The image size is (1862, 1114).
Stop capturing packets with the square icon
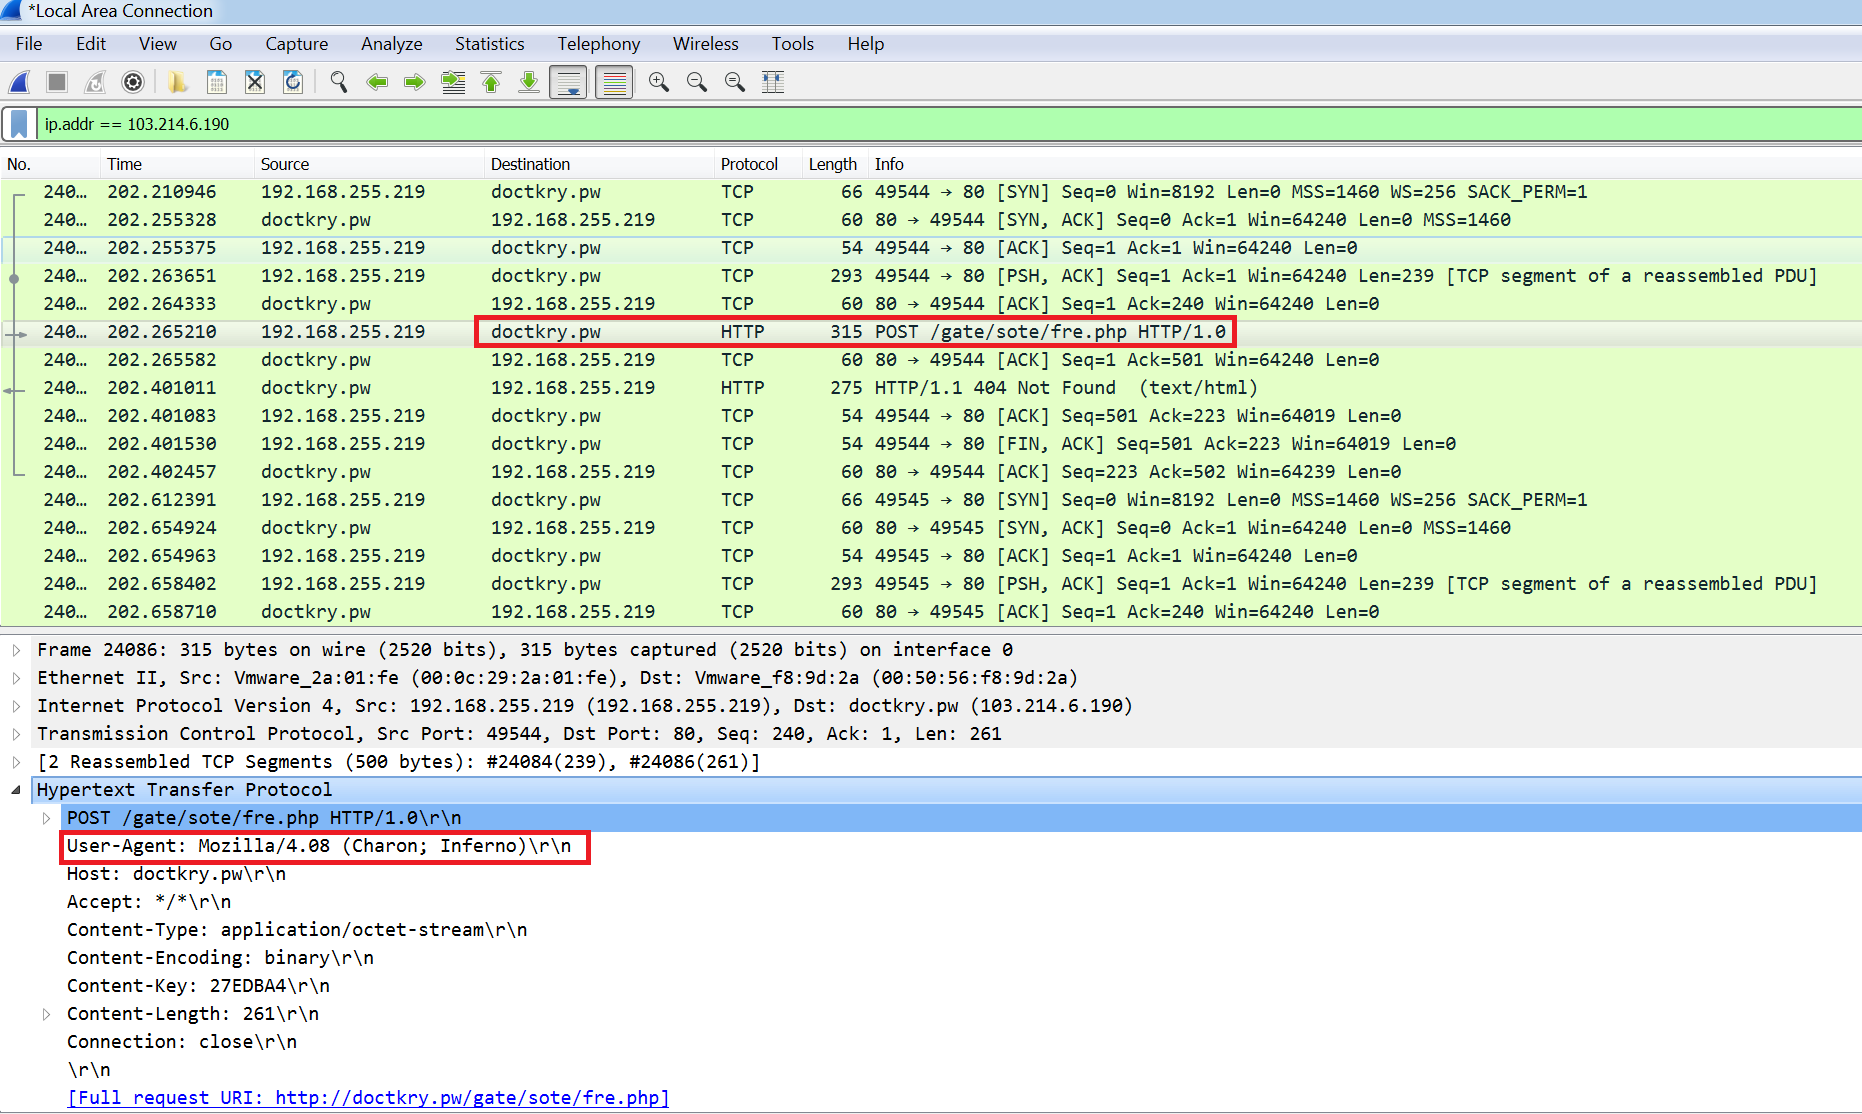pos(57,82)
